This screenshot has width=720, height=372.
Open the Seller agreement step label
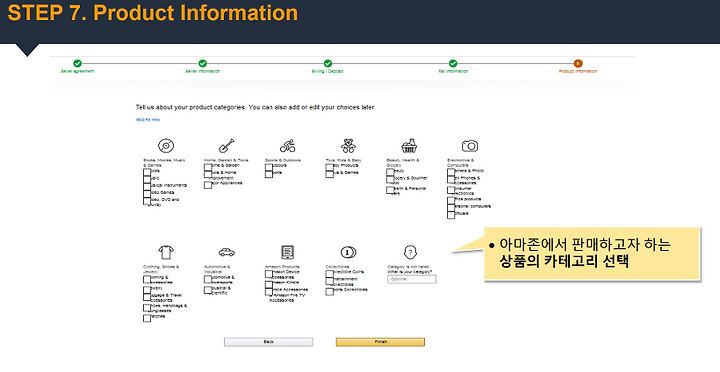78,71
